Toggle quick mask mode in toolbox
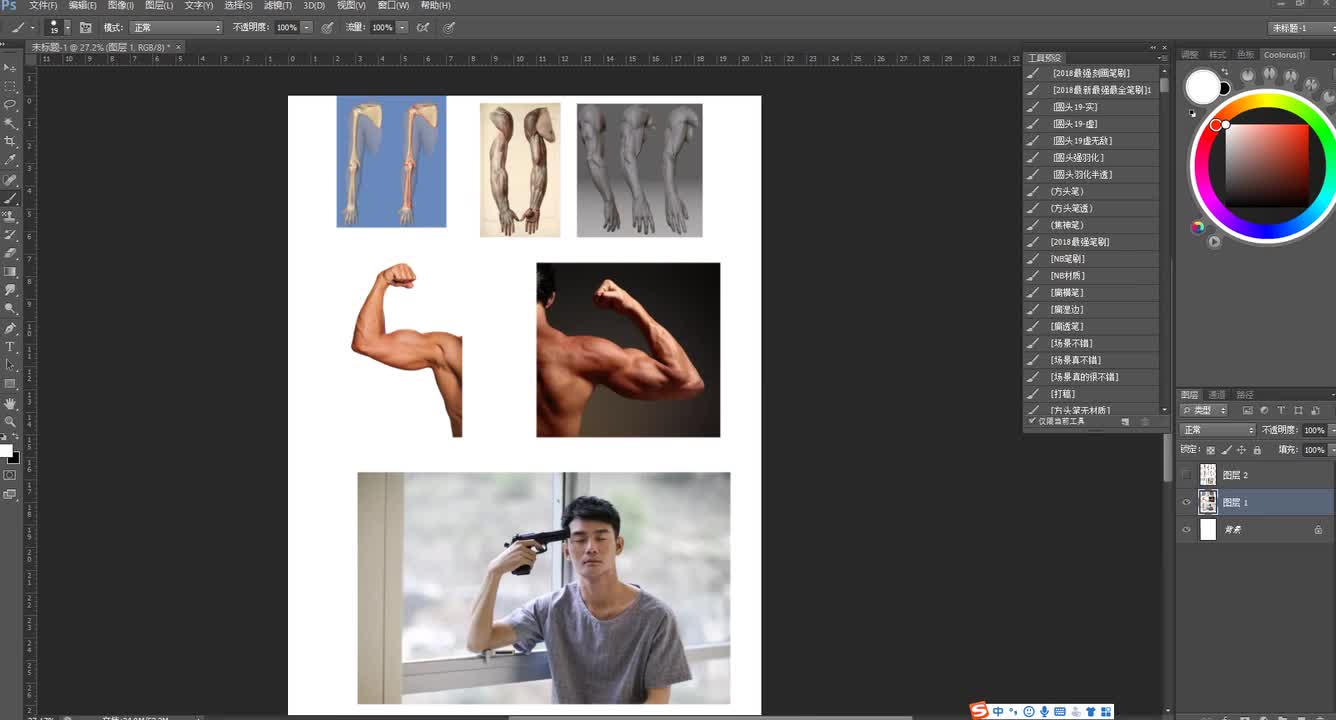 [10, 475]
